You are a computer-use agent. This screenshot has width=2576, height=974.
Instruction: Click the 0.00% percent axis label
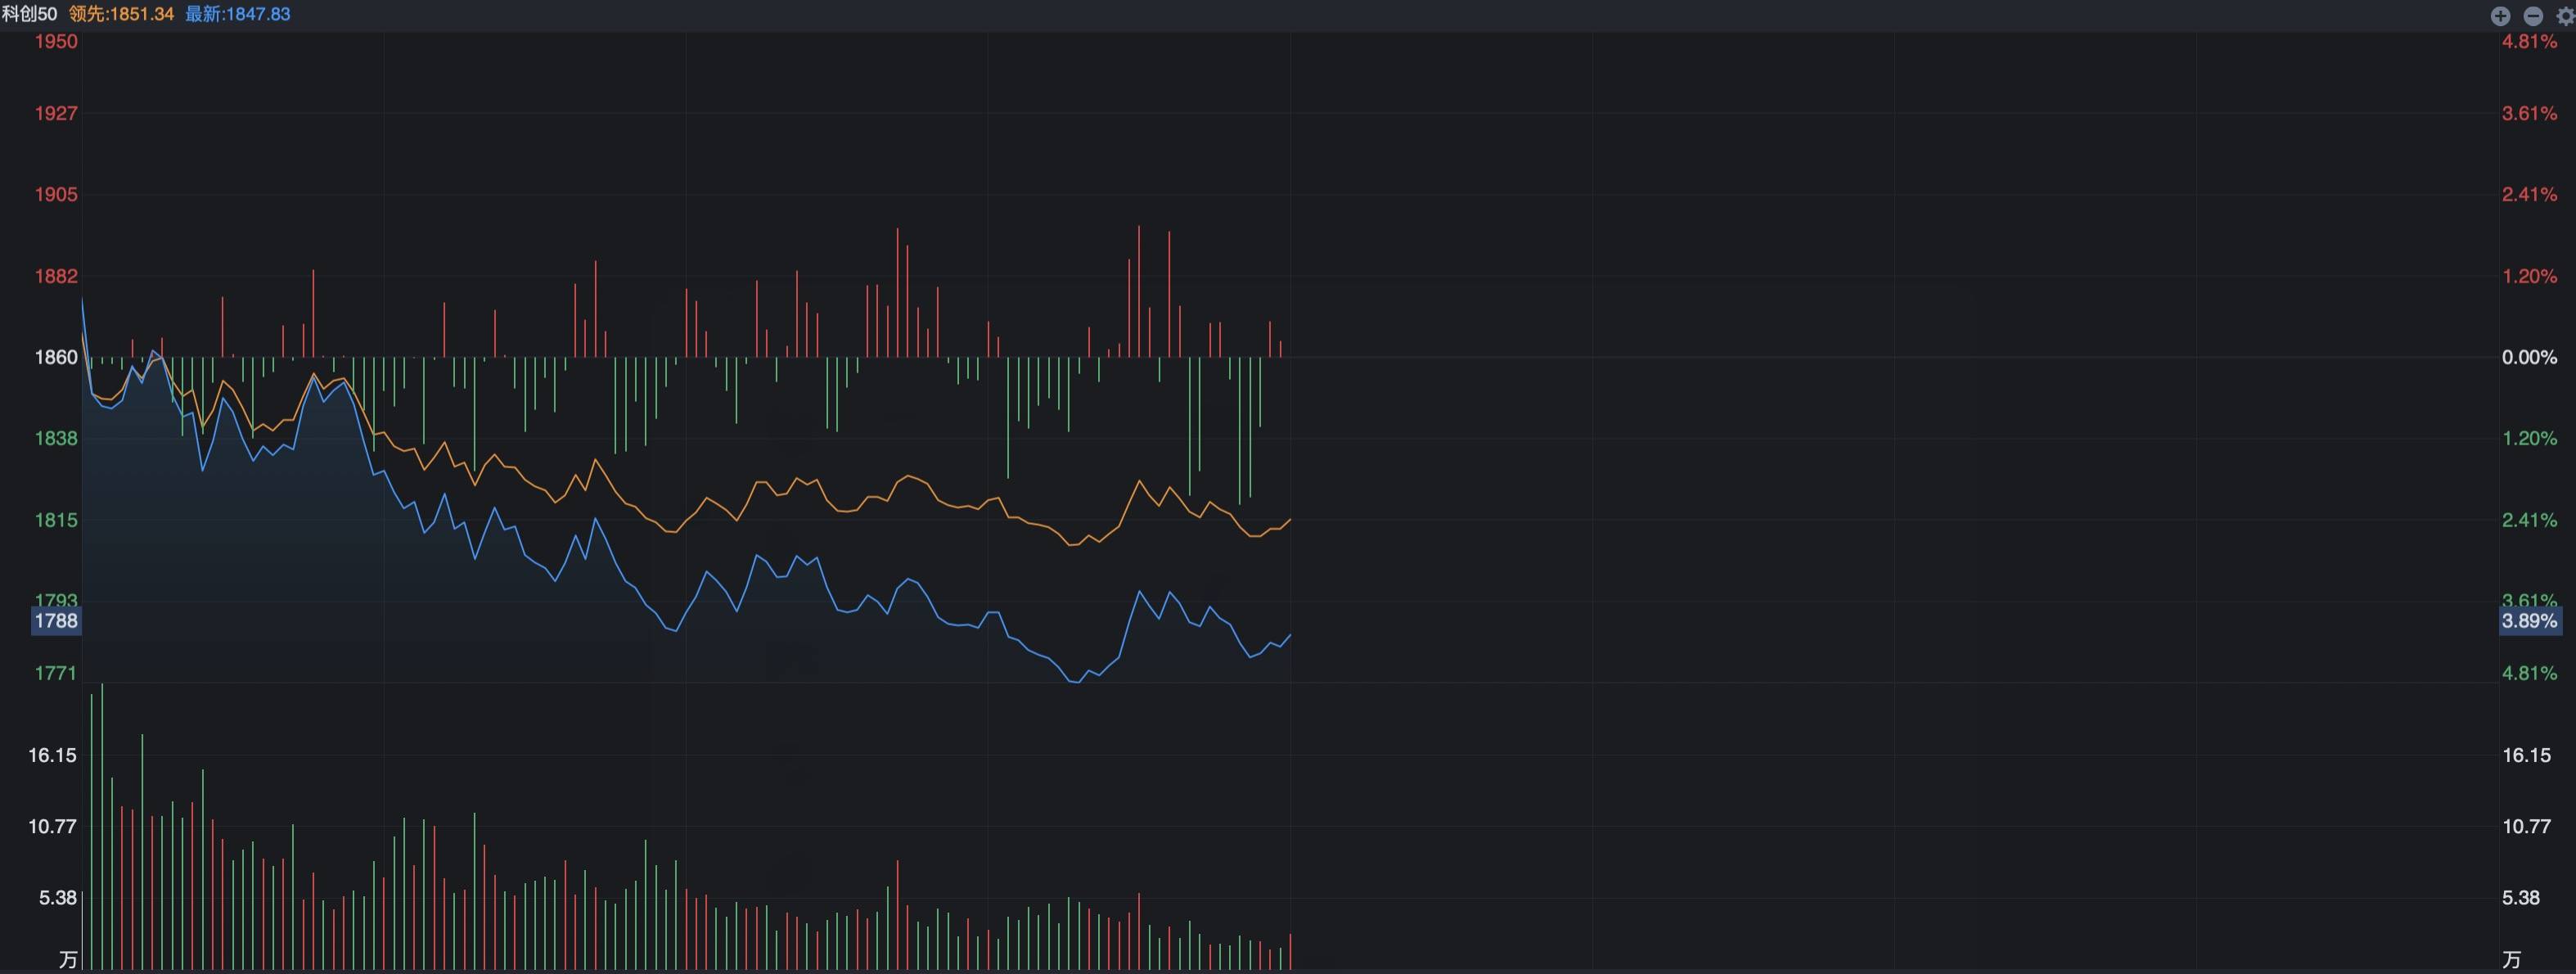point(2530,357)
